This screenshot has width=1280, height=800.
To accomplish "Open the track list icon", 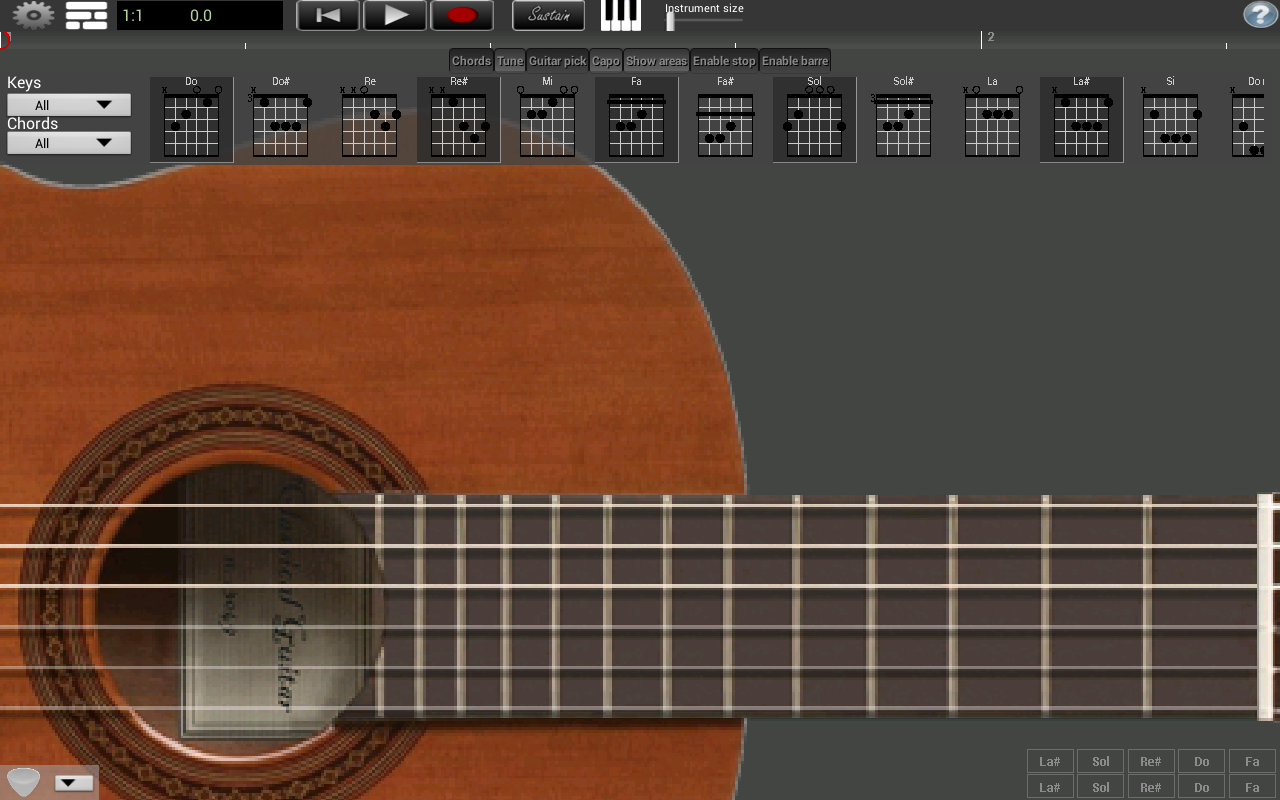I will coord(85,15).
